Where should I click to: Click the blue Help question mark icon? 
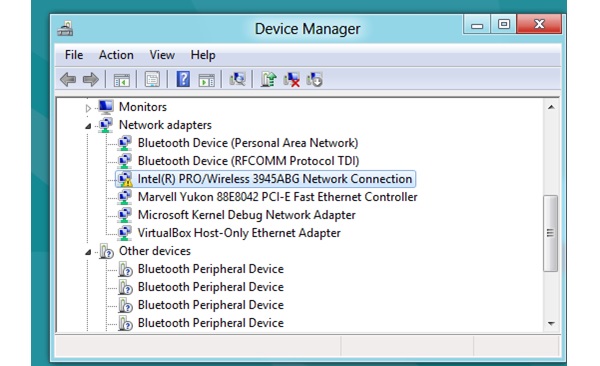coord(183,79)
